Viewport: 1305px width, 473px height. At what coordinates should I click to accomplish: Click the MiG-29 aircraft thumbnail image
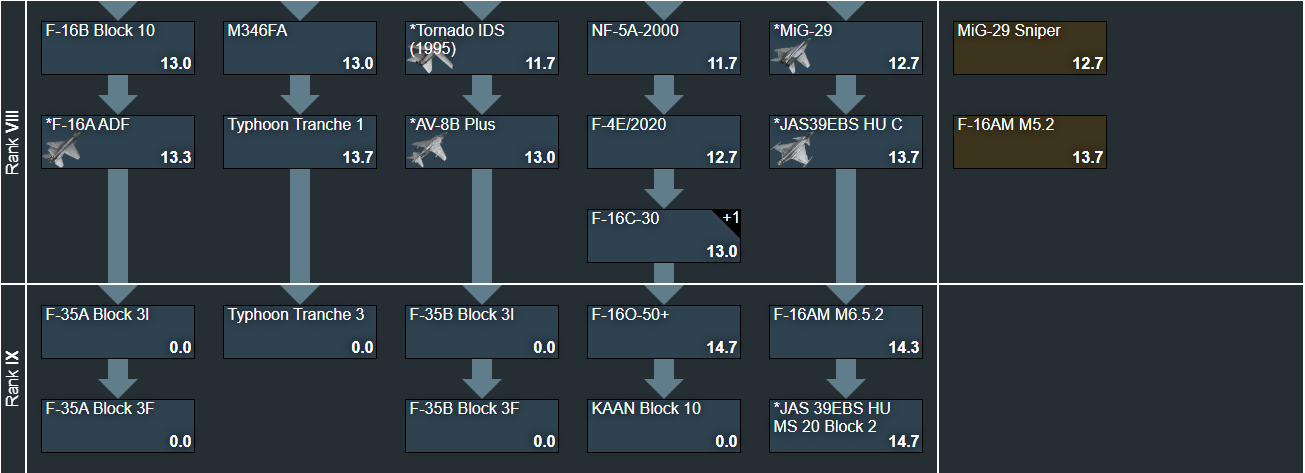pos(794,57)
